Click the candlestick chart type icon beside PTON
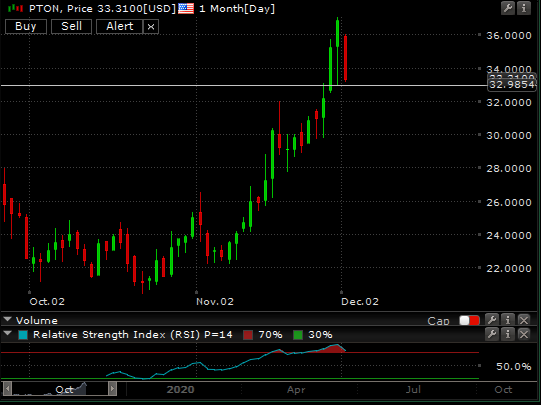 pyautogui.click(x=16, y=8)
